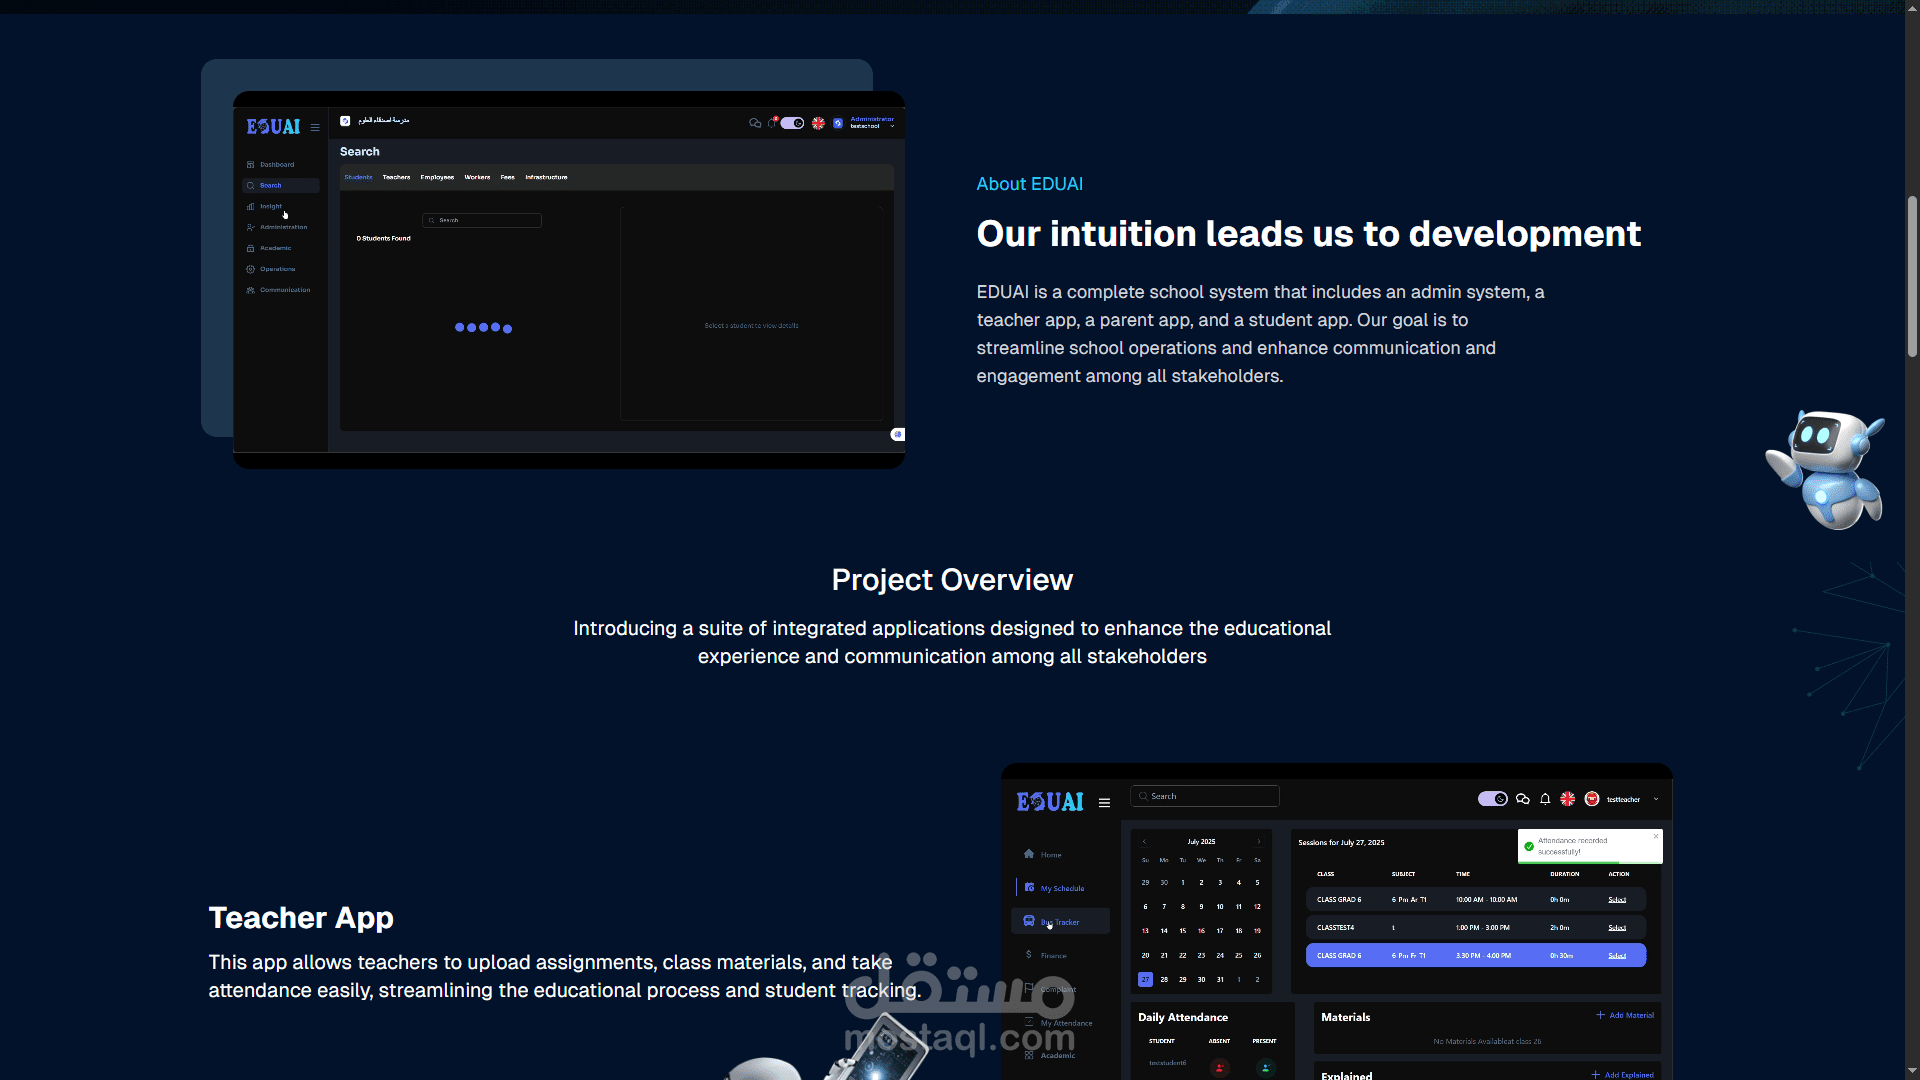Viewport: 1920px width, 1080px height.
Task: Click Add Explained button
Action: (x=1622, y=1075)
